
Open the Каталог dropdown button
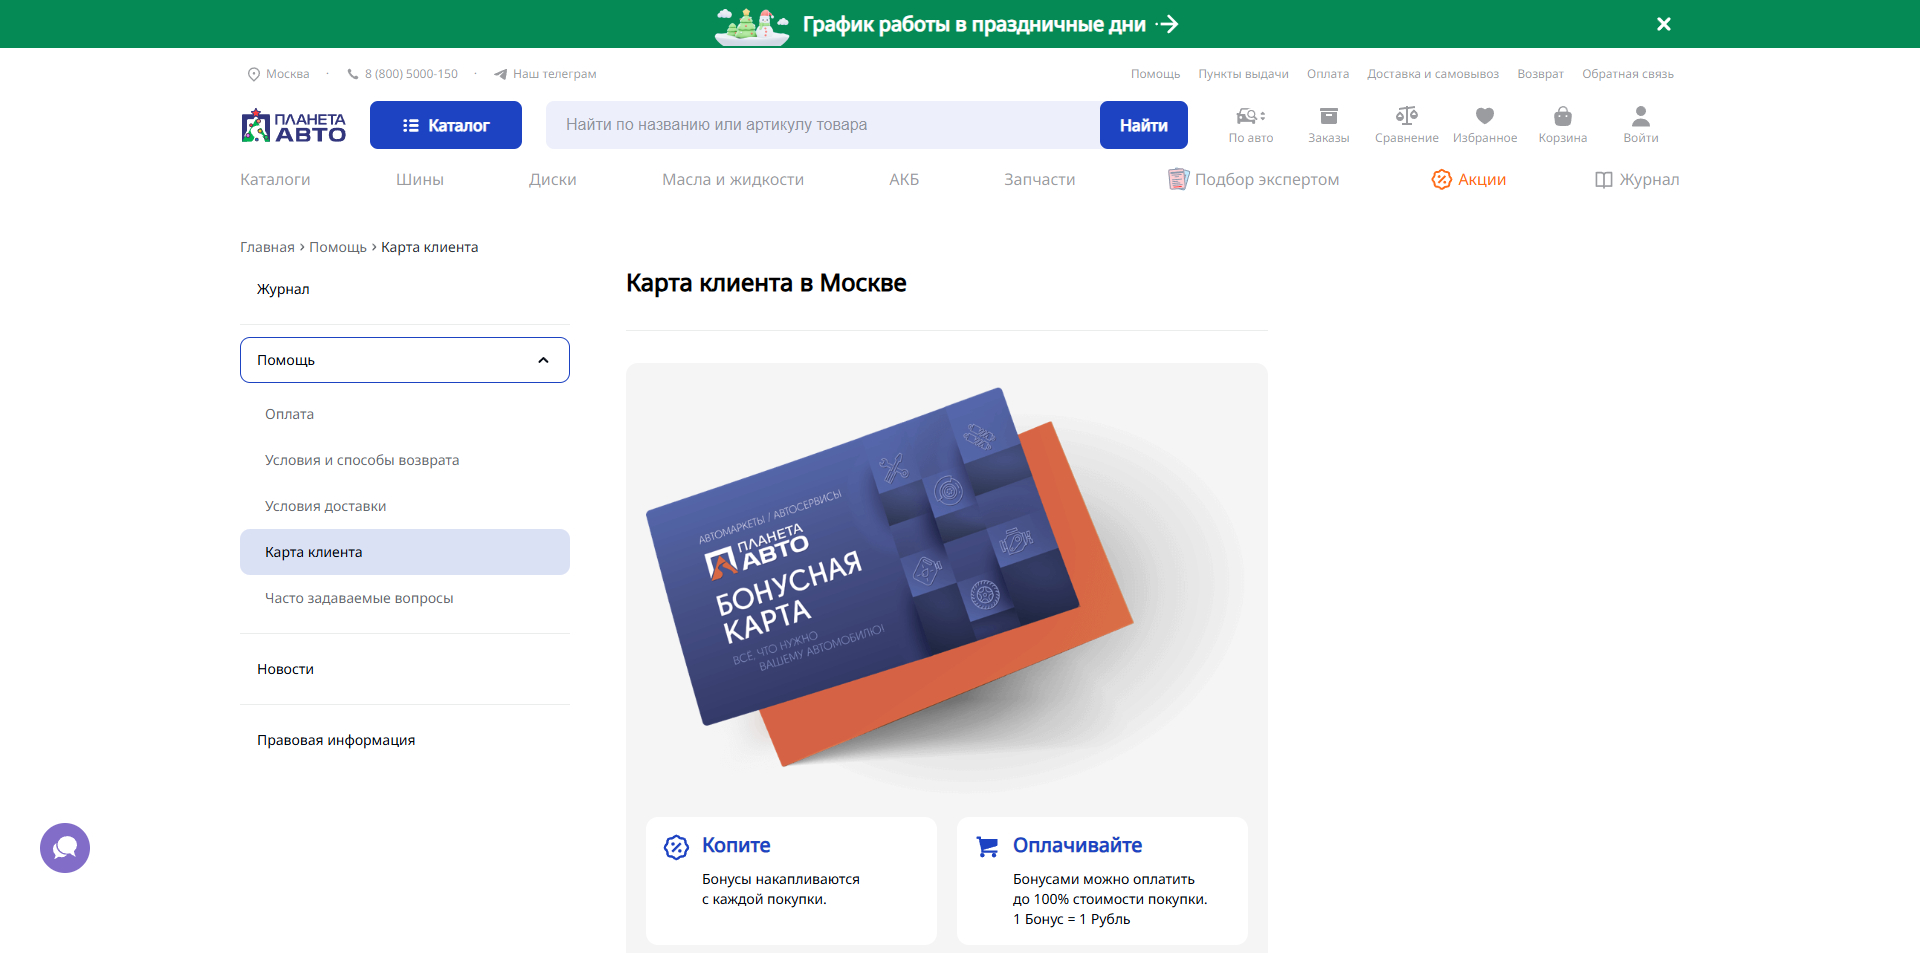coord(445,124)
